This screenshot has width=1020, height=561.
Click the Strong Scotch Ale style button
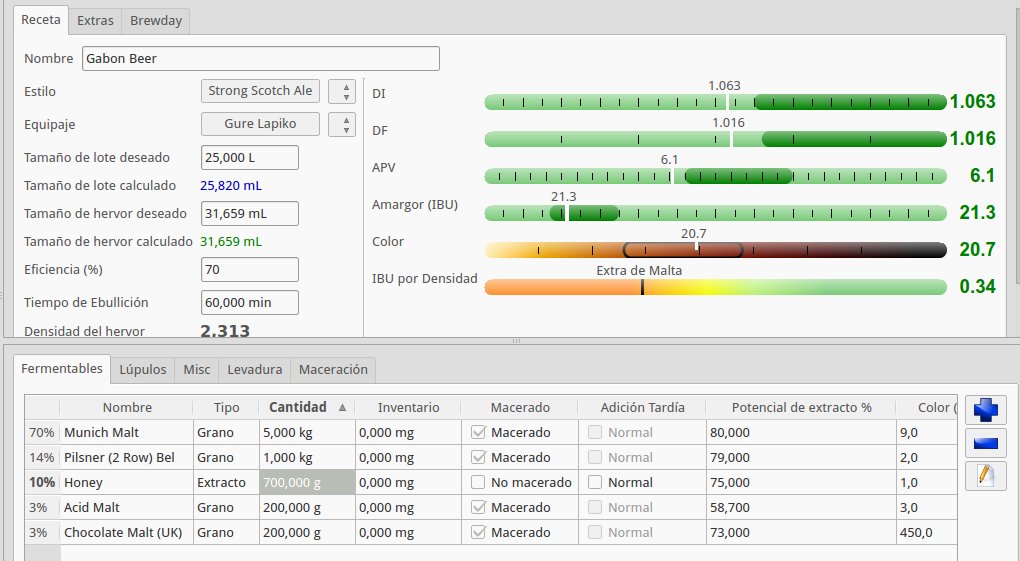pyautogui.click(x=260, y=91)
